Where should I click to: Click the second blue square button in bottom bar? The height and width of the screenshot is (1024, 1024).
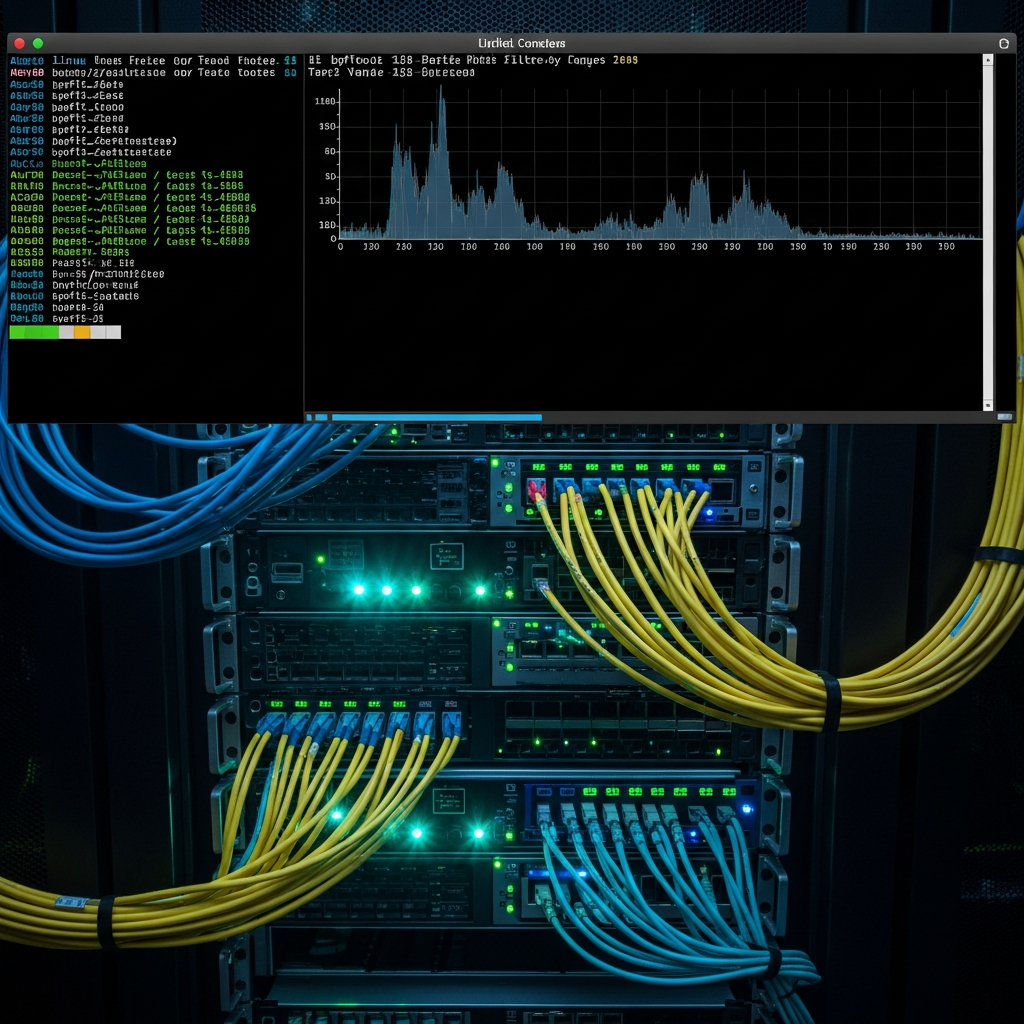[x=321, y=417]
